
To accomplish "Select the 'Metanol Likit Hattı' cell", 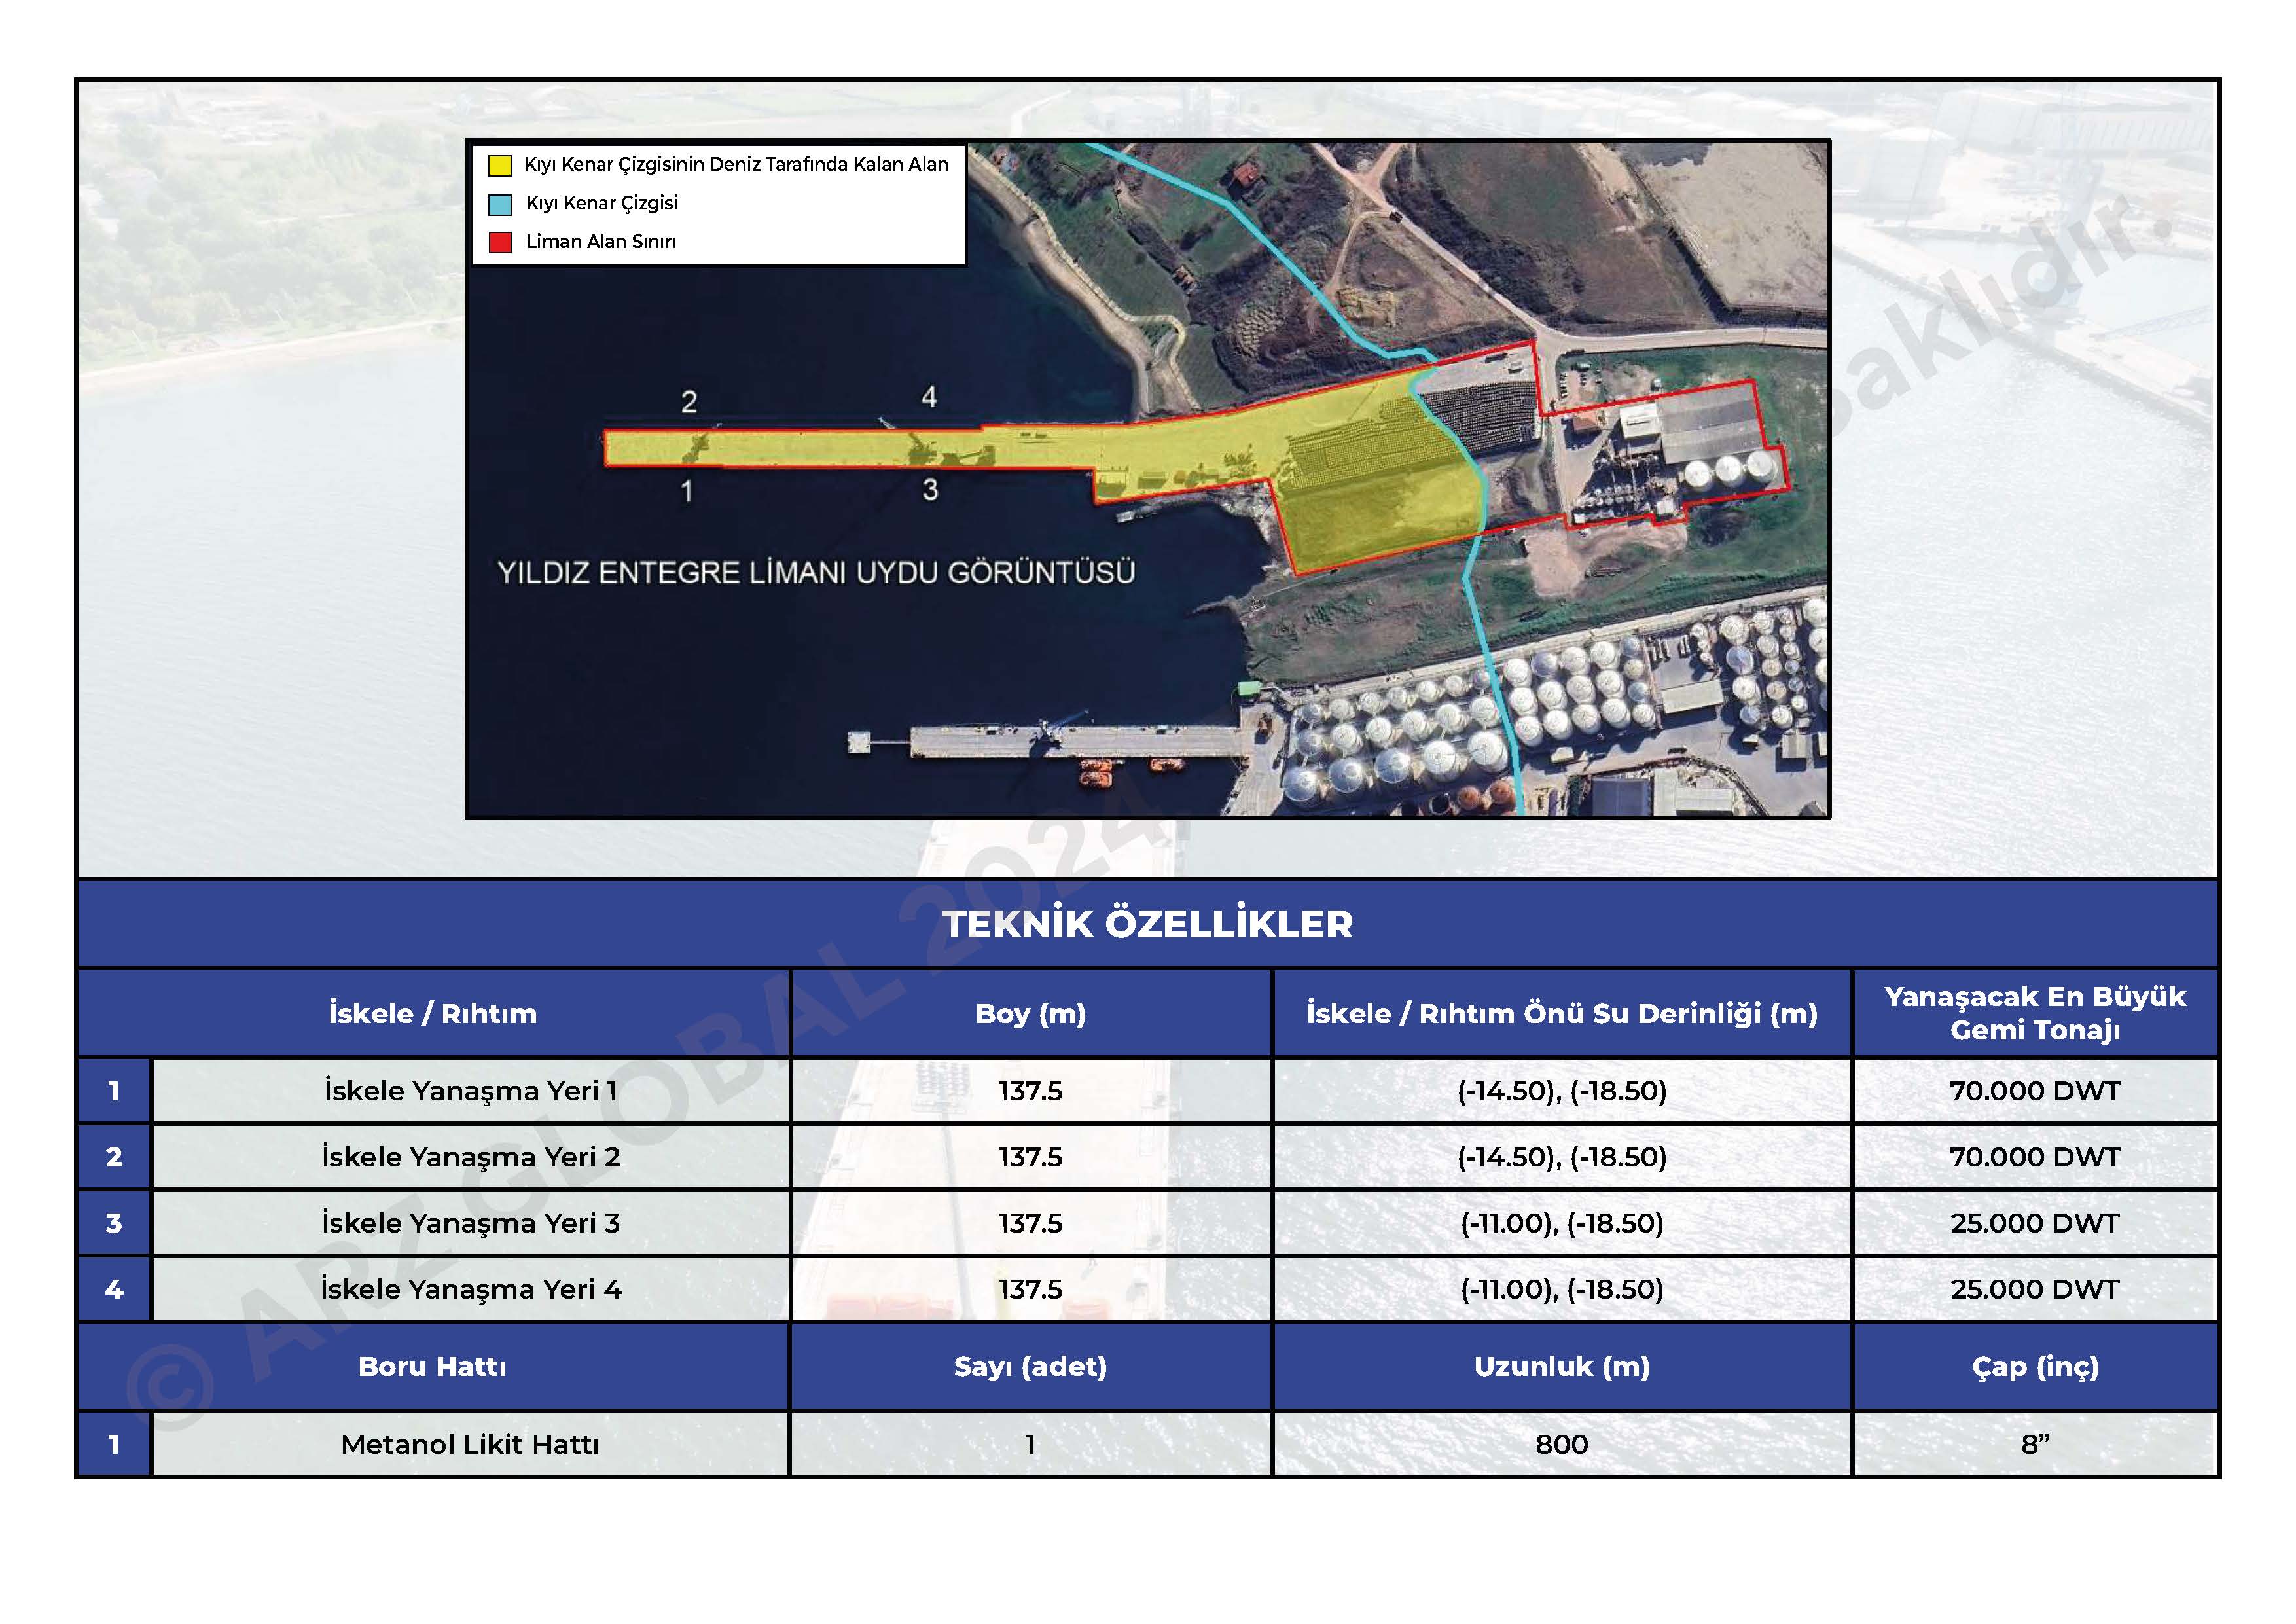I will (x=471, y=1445).
